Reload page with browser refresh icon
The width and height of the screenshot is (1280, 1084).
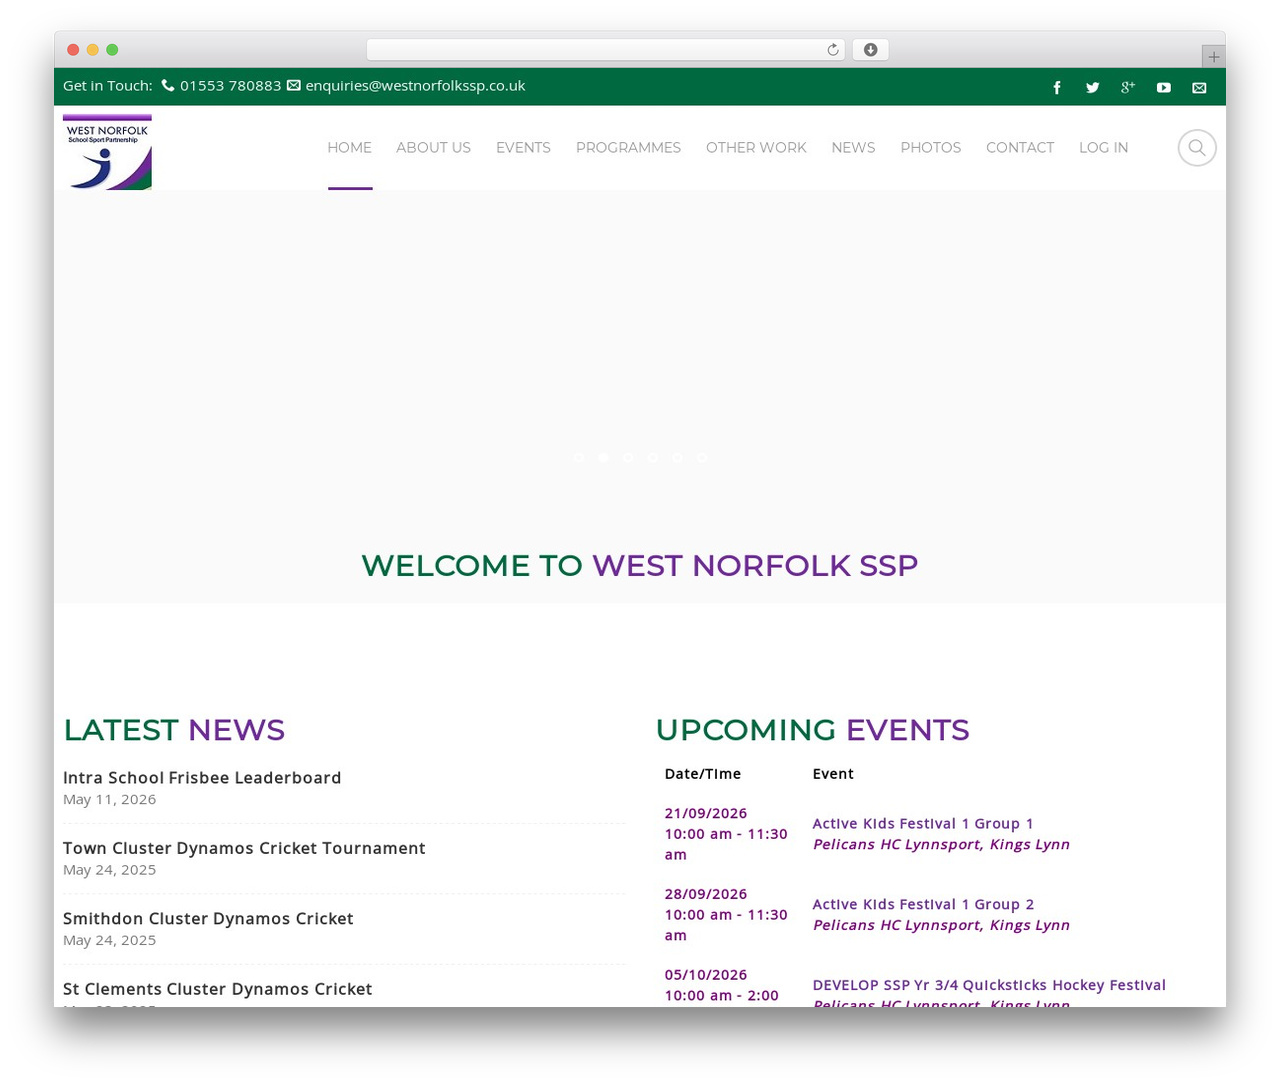coord(832,50)
